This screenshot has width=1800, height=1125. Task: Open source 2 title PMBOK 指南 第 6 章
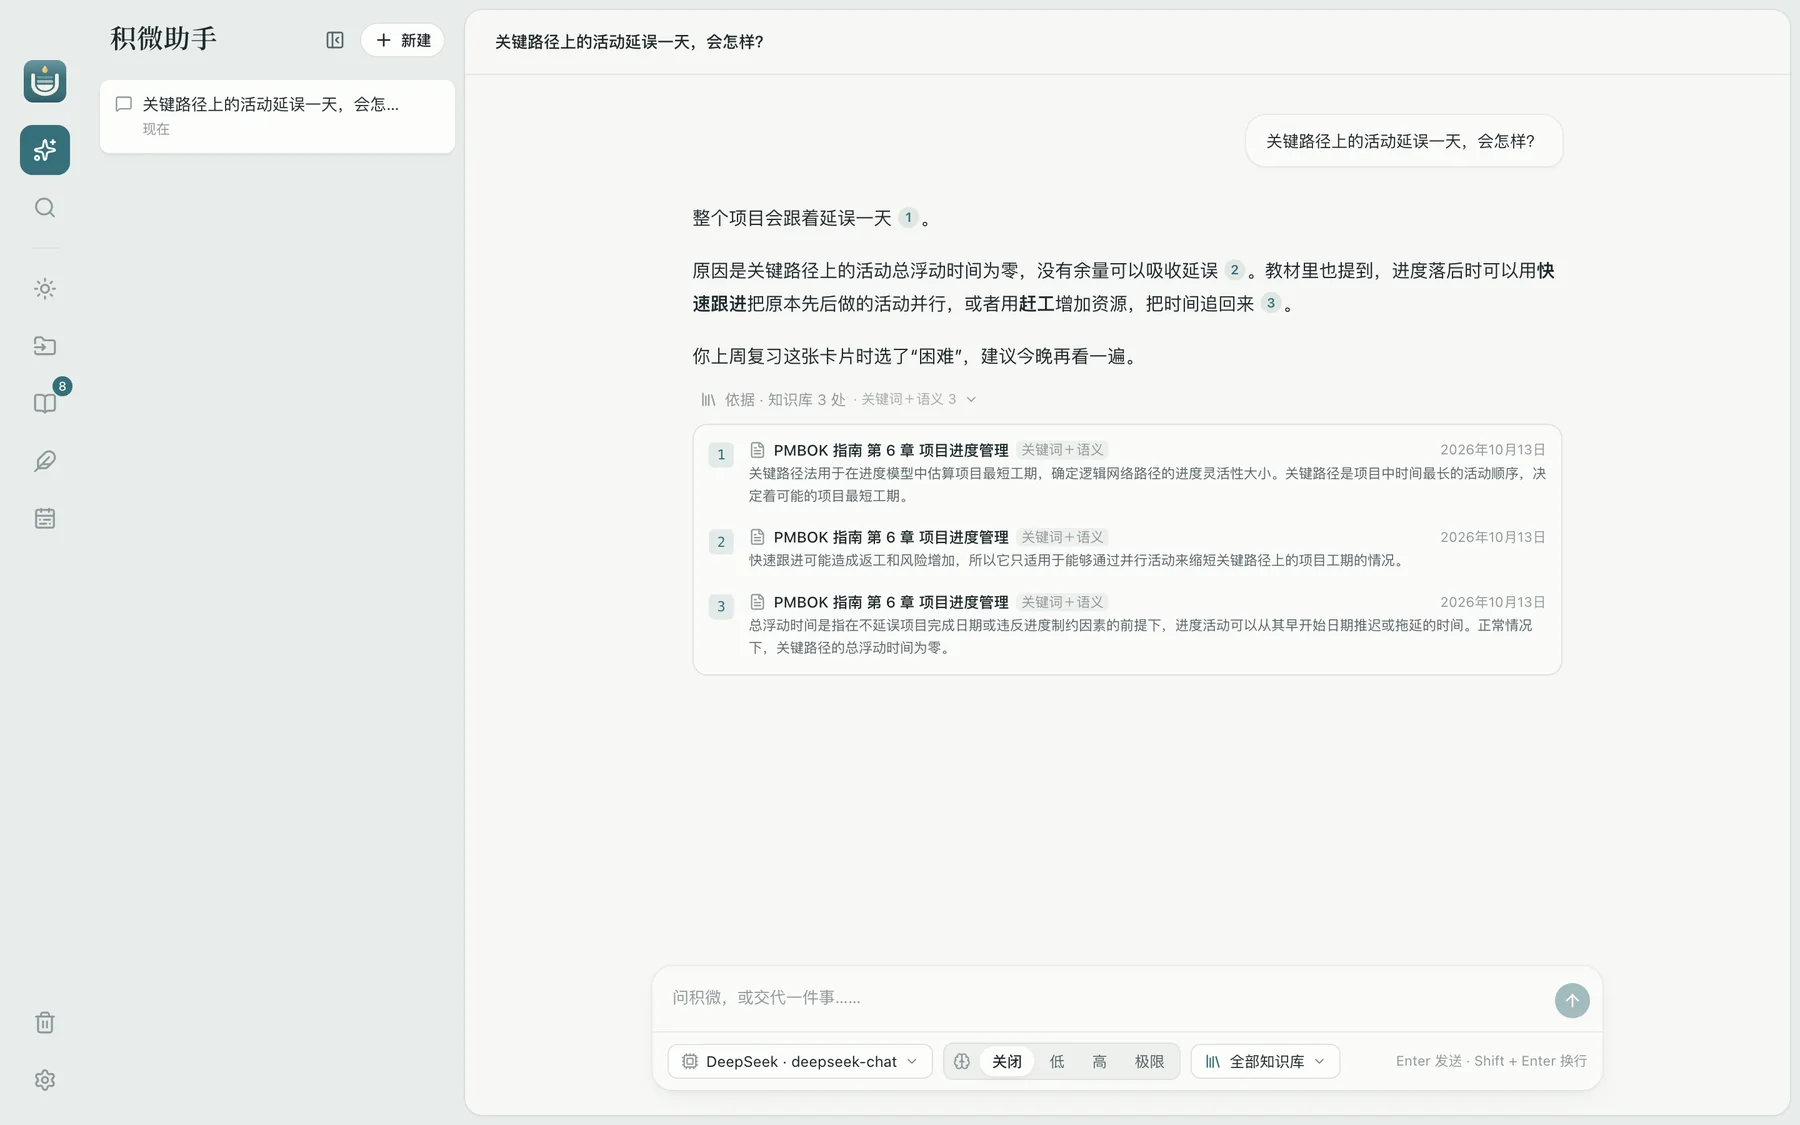[891, 537]
